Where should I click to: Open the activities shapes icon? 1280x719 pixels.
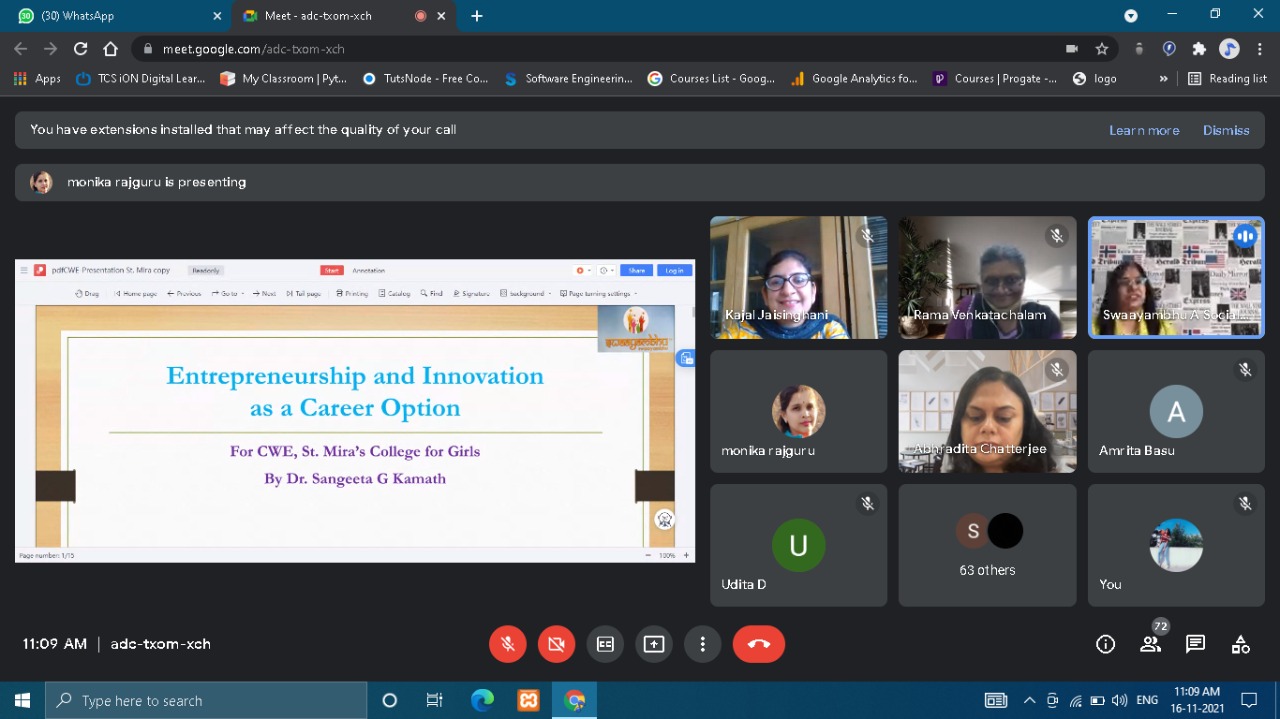pyautogui.click(x=1240, y=644)
